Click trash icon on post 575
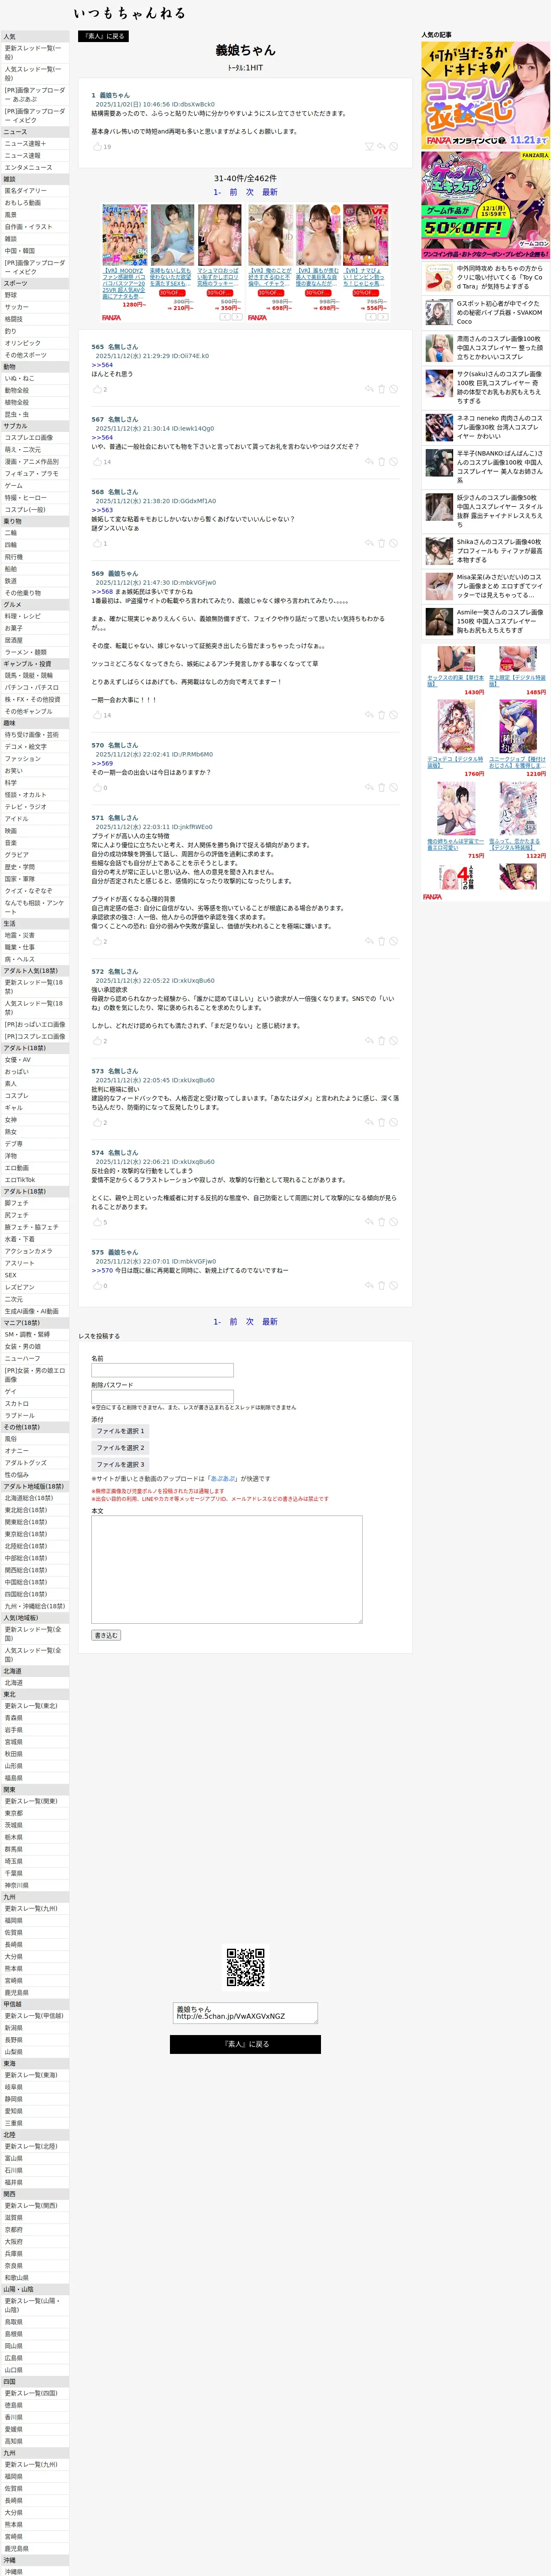 pyautogui.click(x=381, y=1285)
